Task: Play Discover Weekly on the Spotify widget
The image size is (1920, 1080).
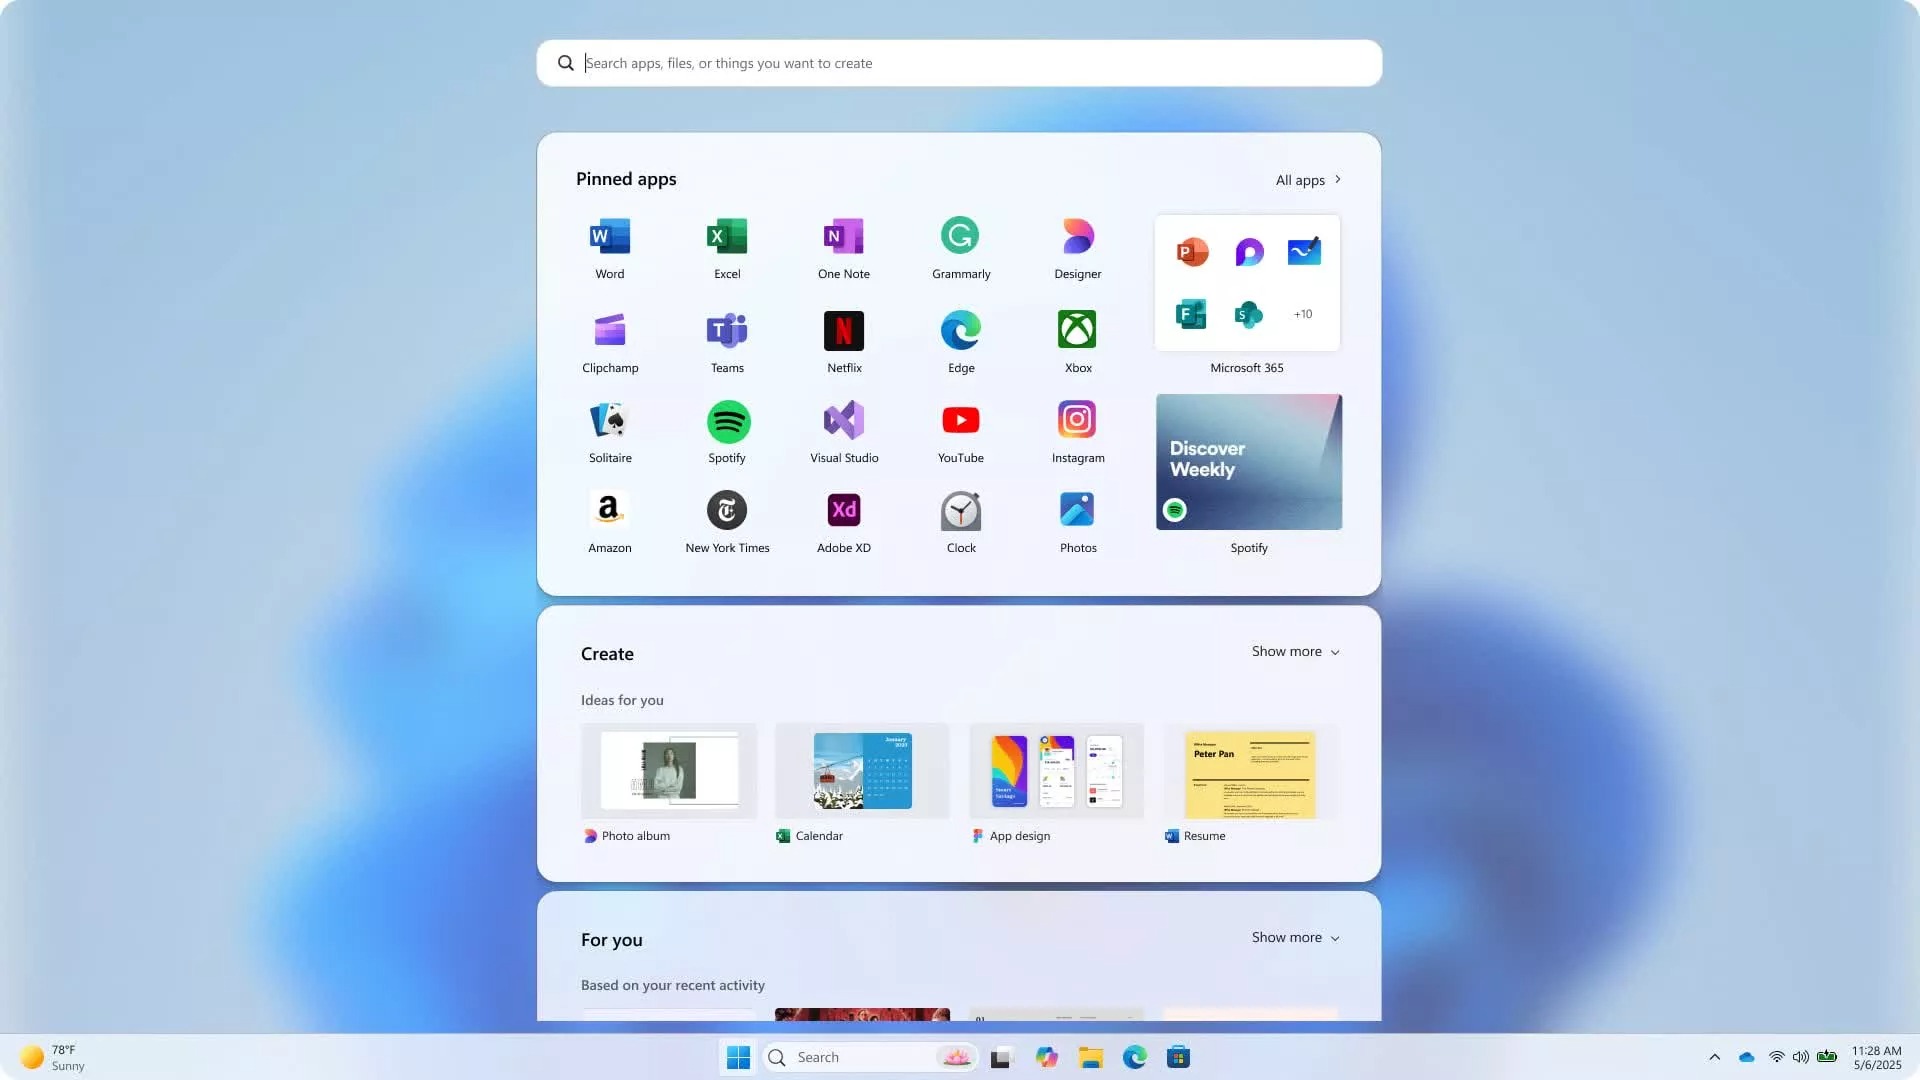Action: point(1248,462)
